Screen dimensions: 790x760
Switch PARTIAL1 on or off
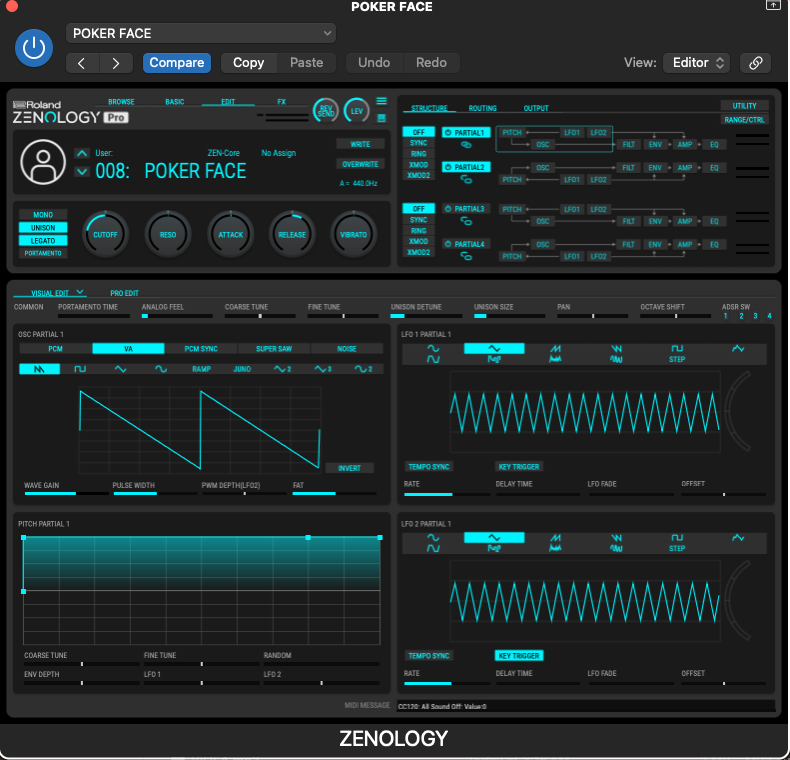[x=466, y=133]
